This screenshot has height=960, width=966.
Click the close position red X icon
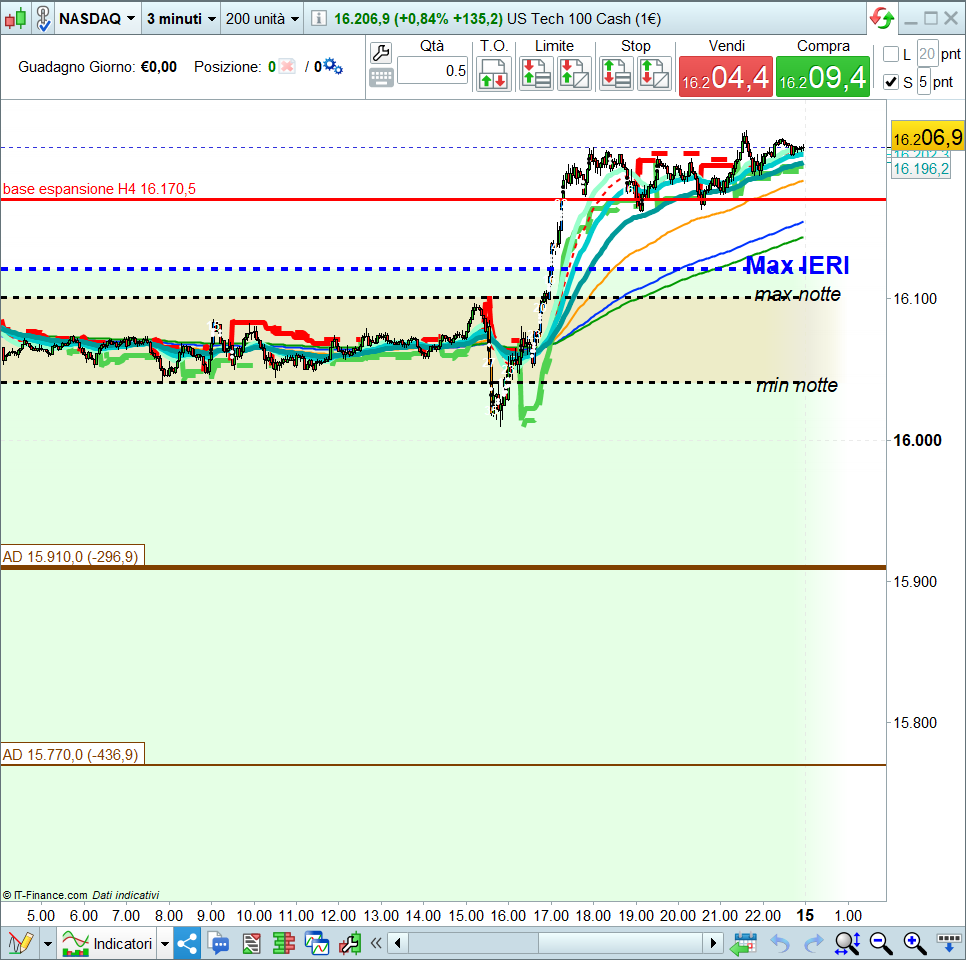coord(287,67)
